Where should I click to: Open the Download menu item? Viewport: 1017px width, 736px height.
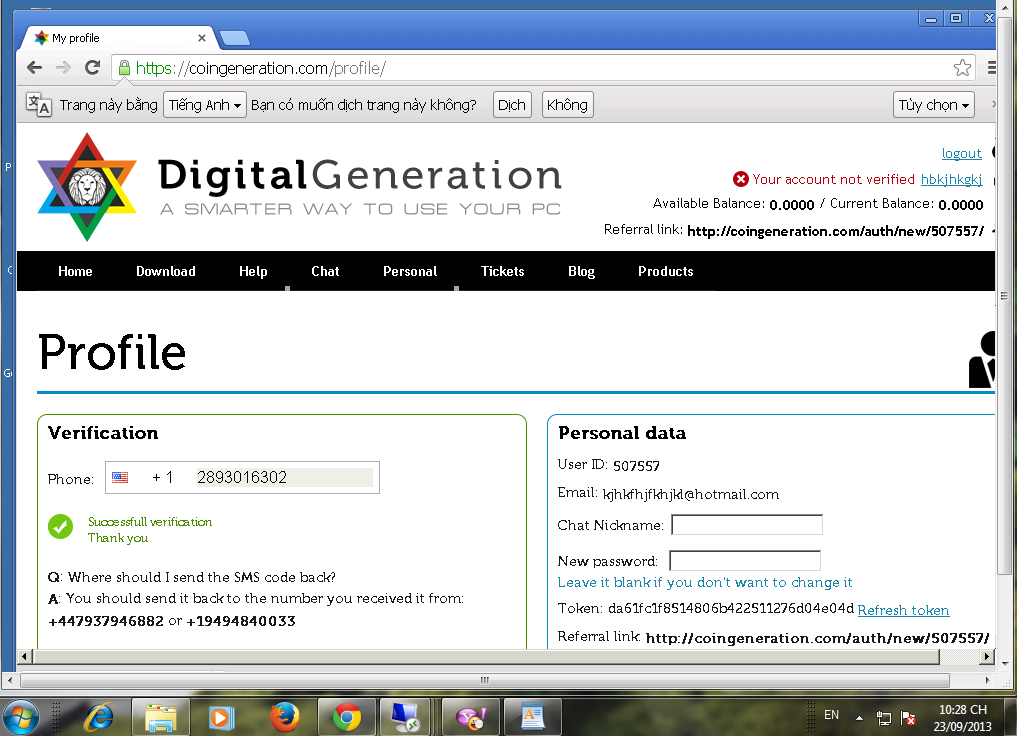point(165,271)
